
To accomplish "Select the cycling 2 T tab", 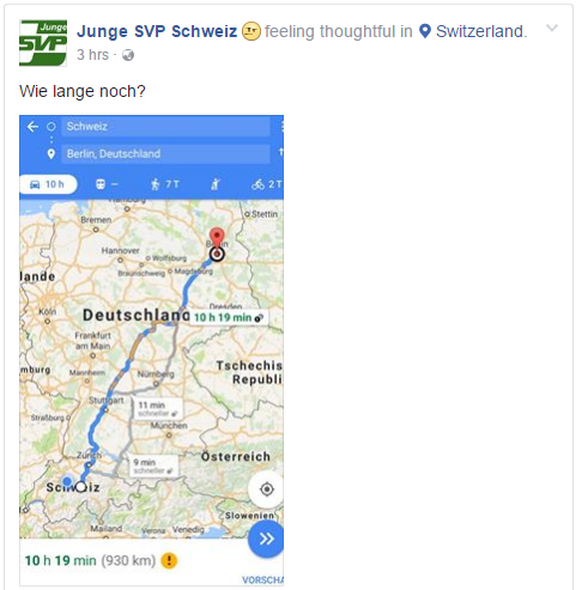I will tap(266, 184).
